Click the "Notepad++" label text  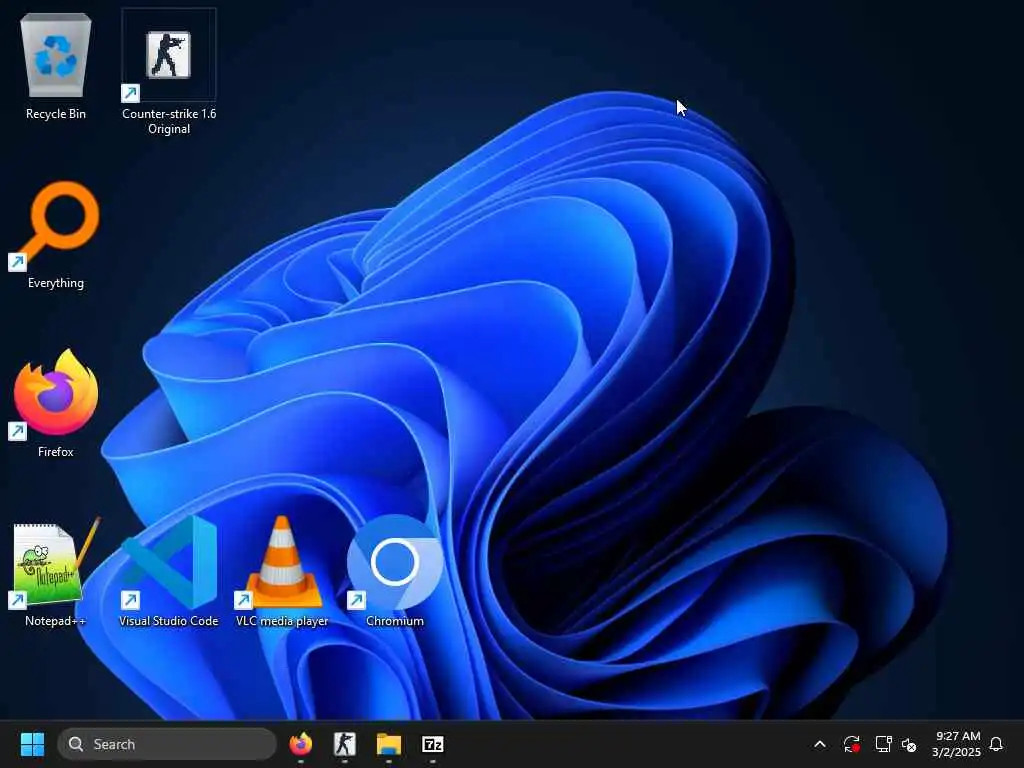pyautogui.click(x=56, y=621)
